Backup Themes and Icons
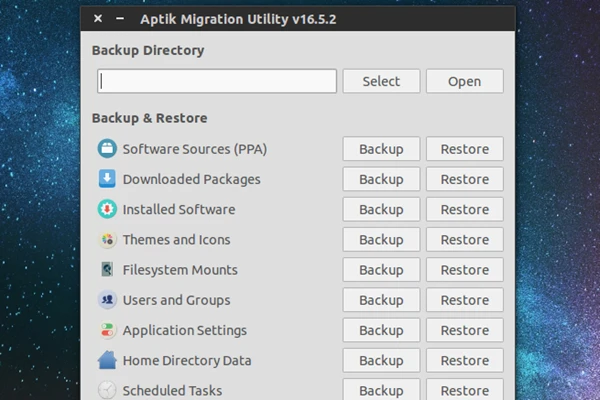 click(x=381, y=240)
